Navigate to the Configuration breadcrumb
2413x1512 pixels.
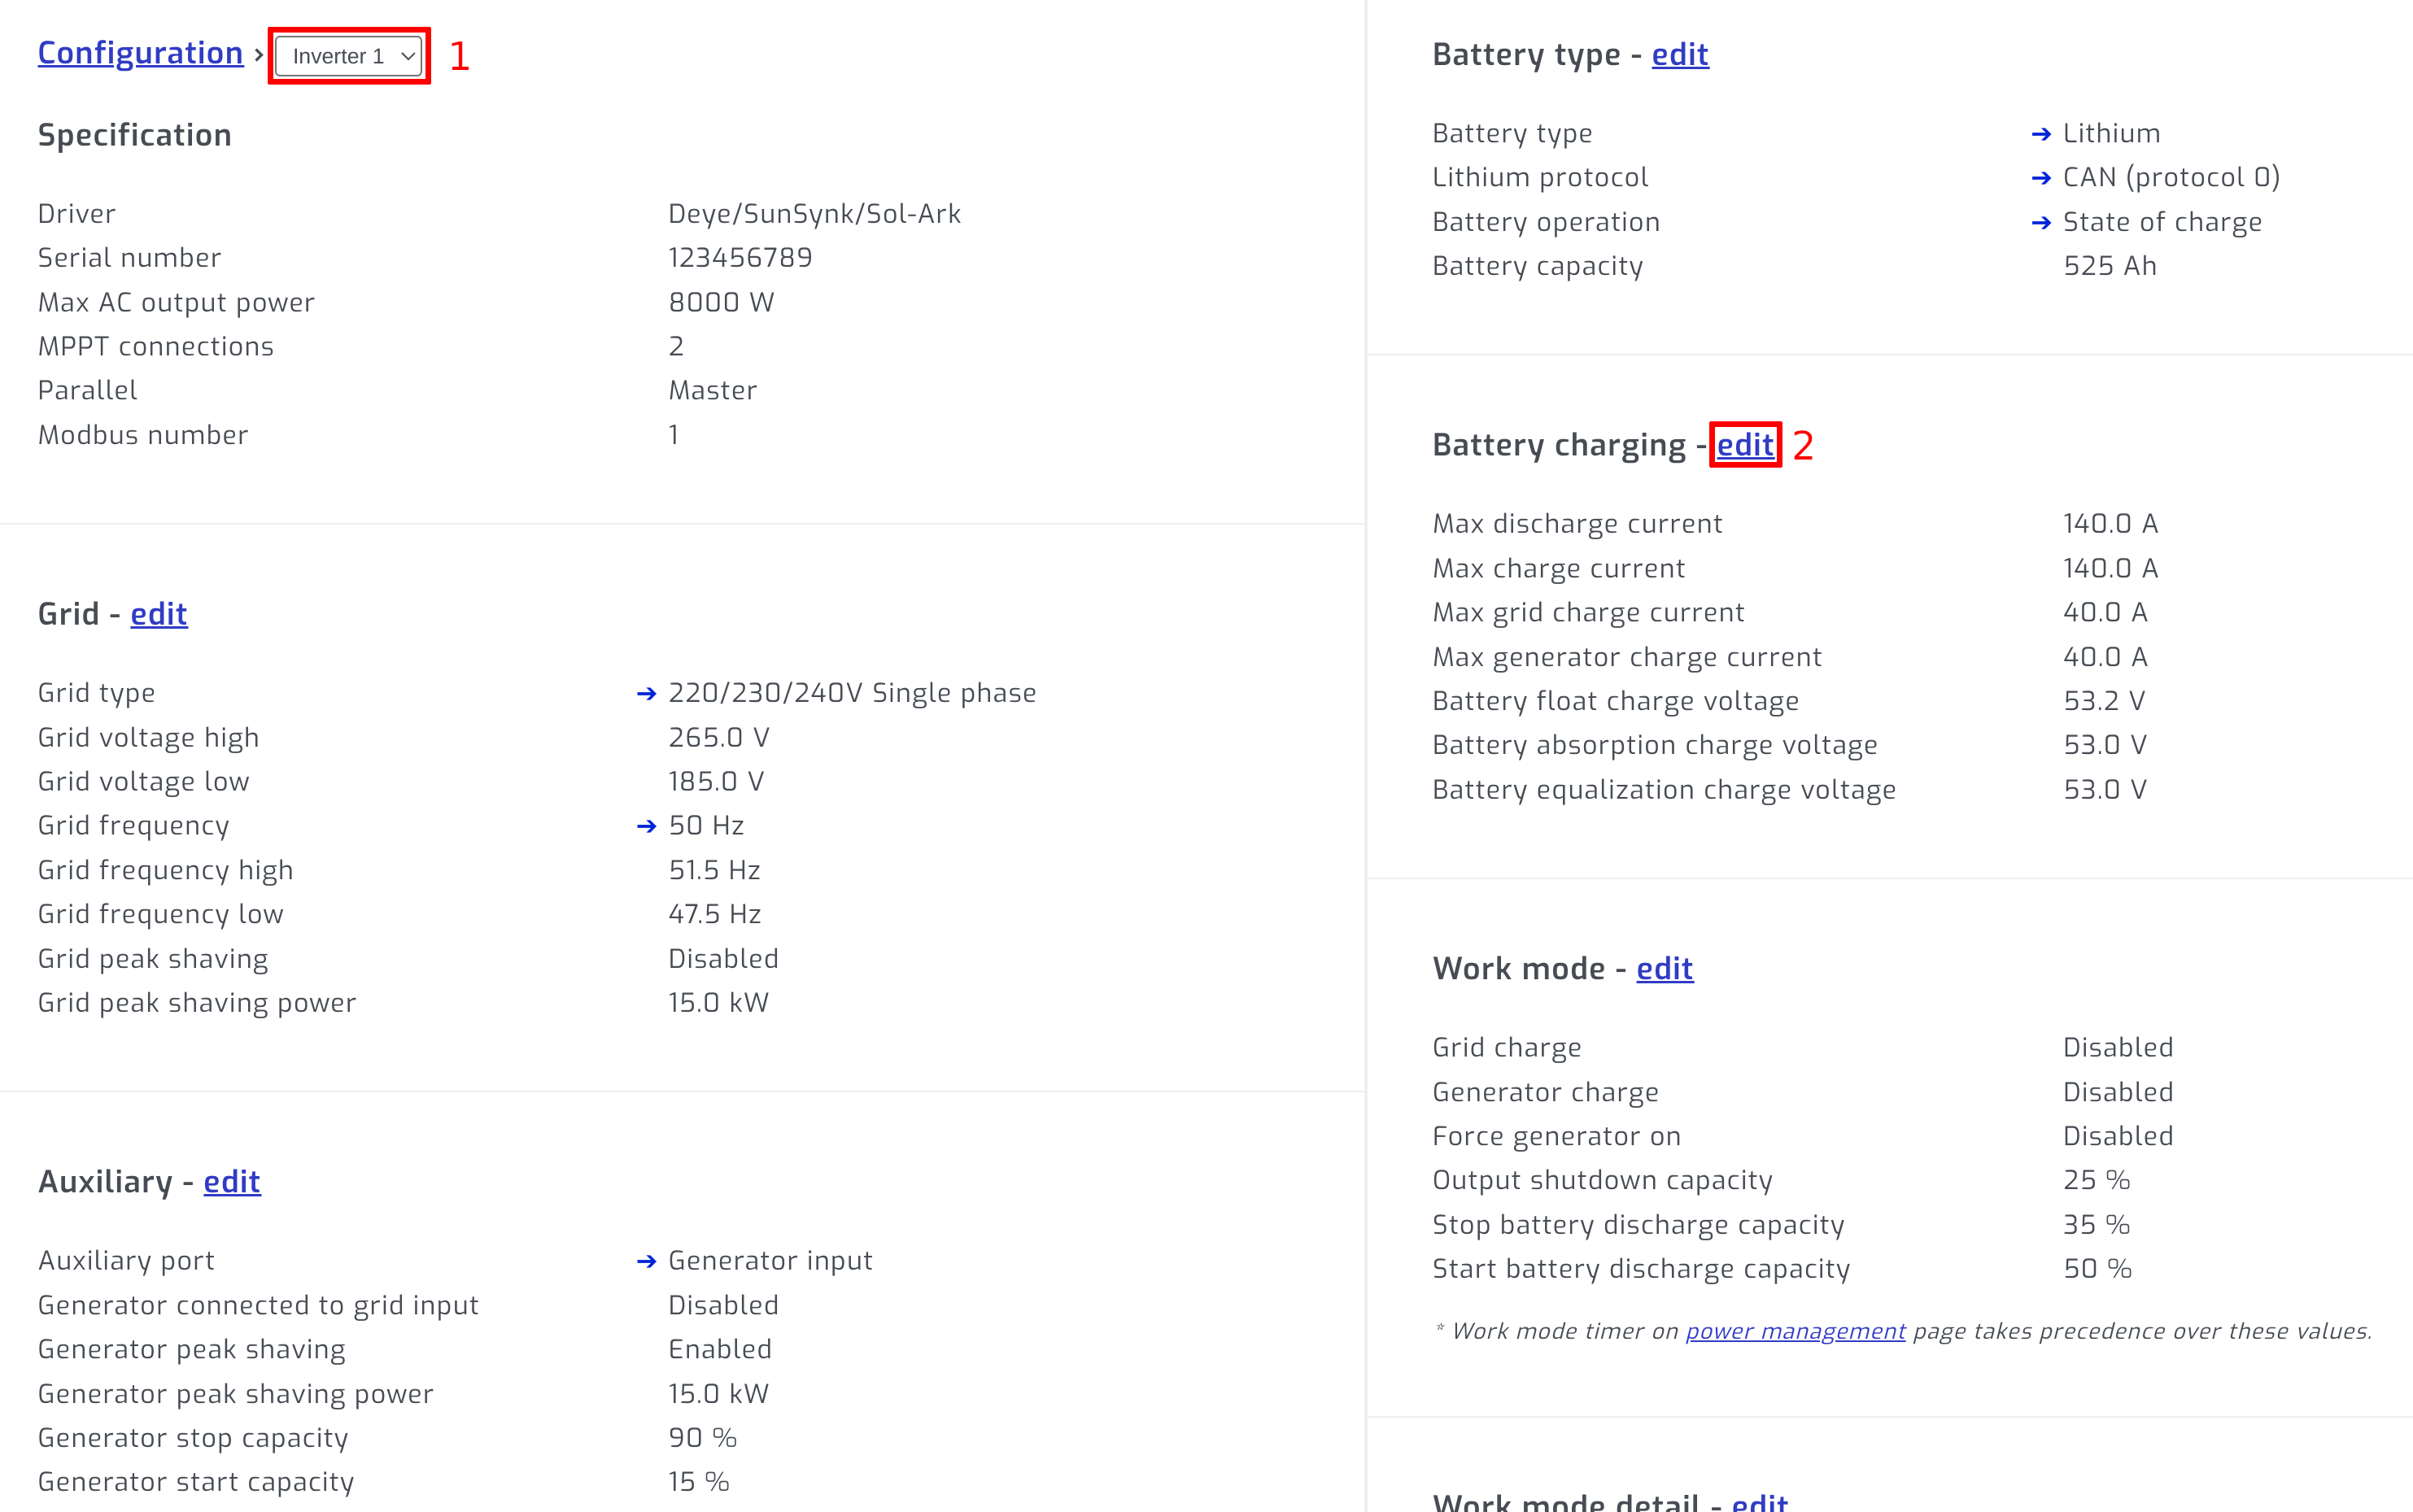coord(140,52)
